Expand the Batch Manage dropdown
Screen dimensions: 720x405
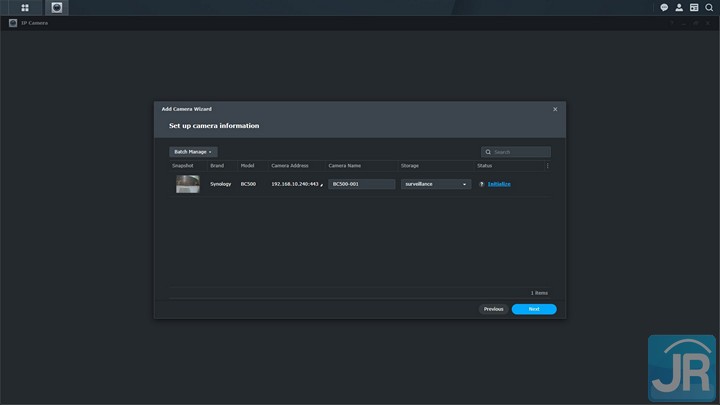click(193, 152)
